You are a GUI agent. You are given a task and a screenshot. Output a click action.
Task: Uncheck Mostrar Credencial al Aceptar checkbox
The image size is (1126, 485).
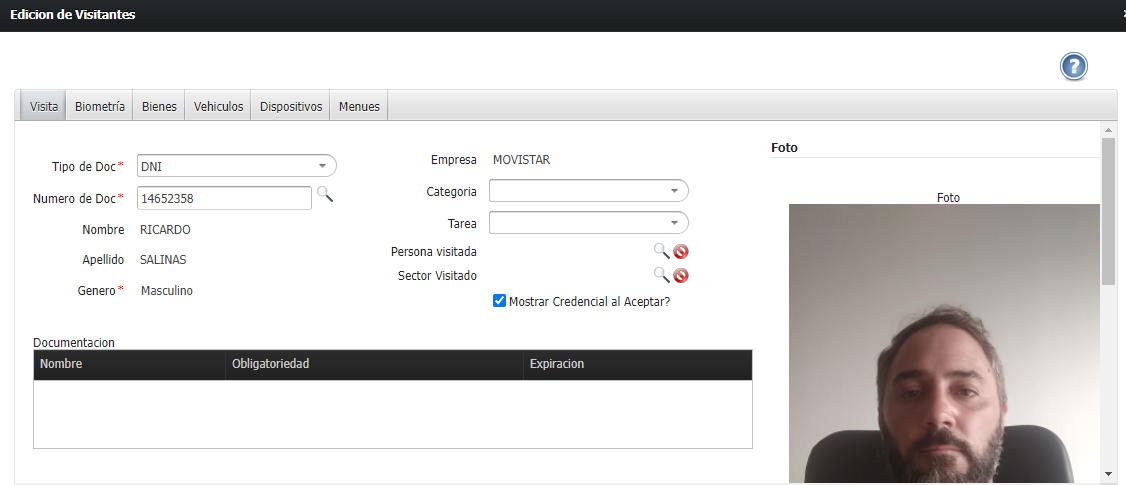tap(500, 300)
